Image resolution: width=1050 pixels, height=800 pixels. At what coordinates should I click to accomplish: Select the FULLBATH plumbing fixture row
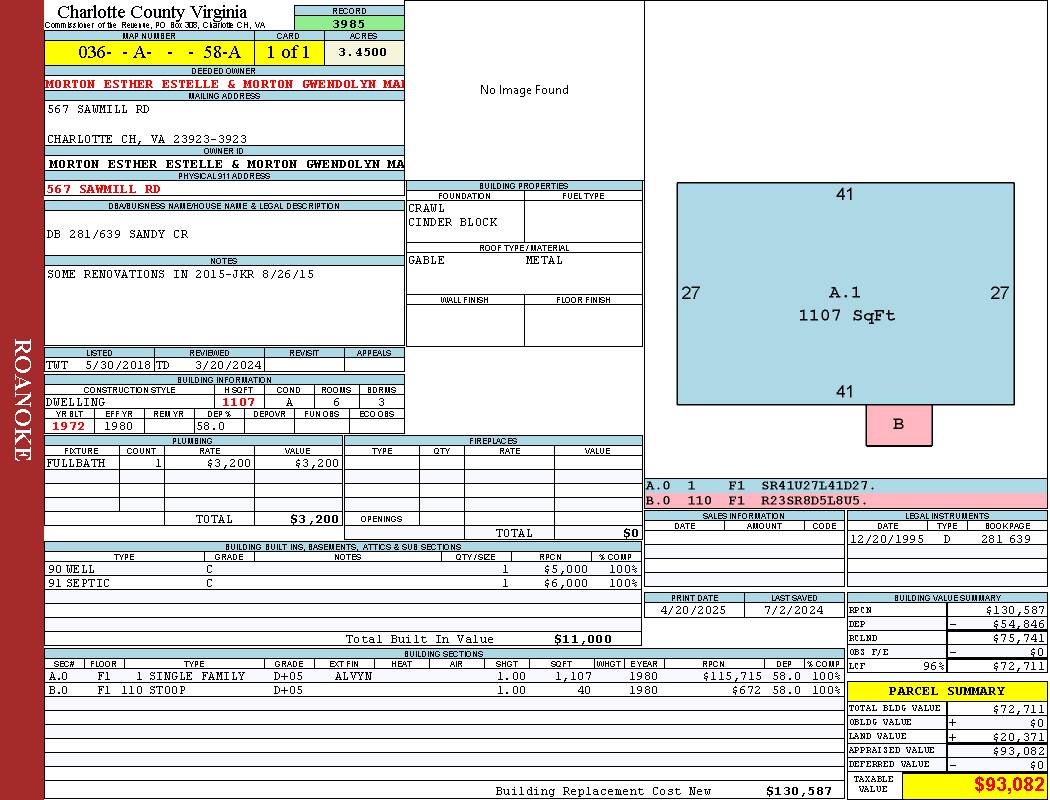click(193, 464)
